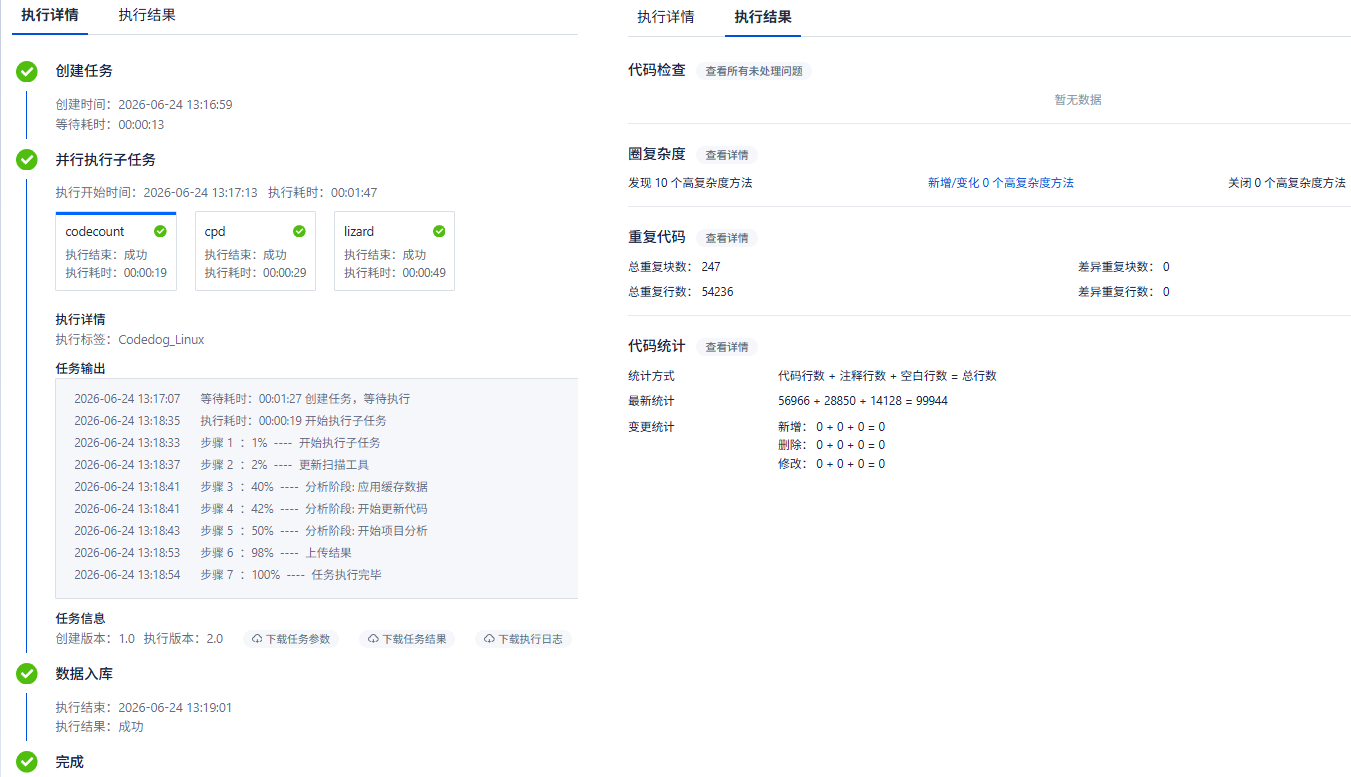
Task: Download task parameters via 下载任务参数
Action: pyautogui.click(x=290, y=639)
